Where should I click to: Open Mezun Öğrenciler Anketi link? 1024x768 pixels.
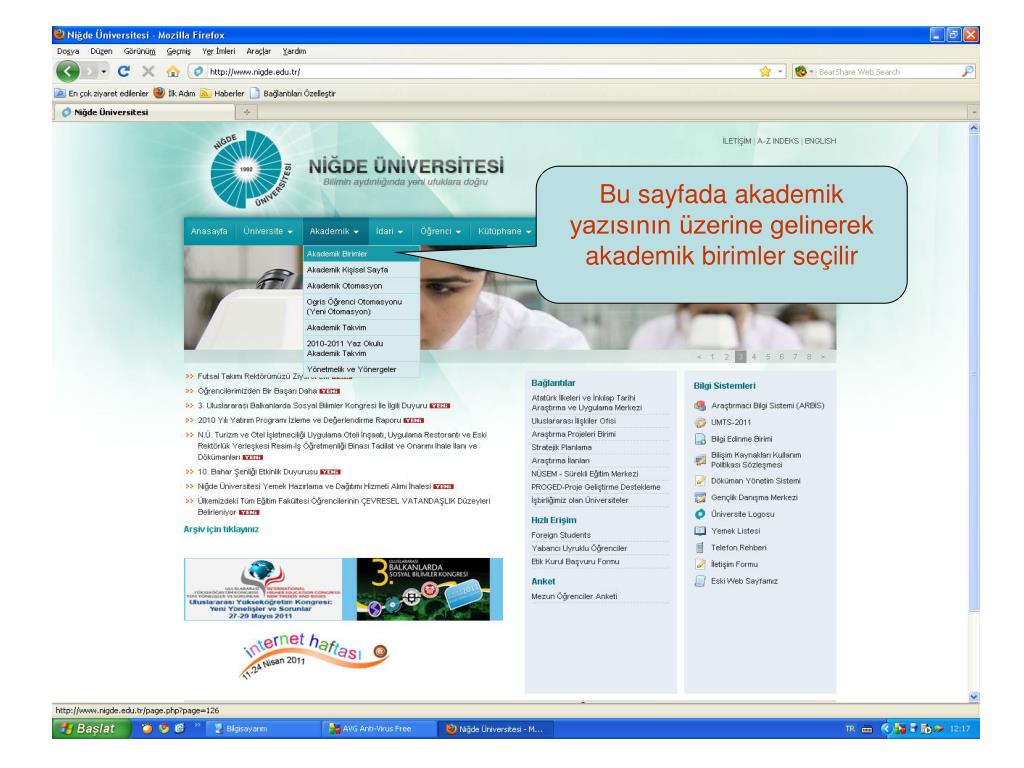click(x=574, y=596)
